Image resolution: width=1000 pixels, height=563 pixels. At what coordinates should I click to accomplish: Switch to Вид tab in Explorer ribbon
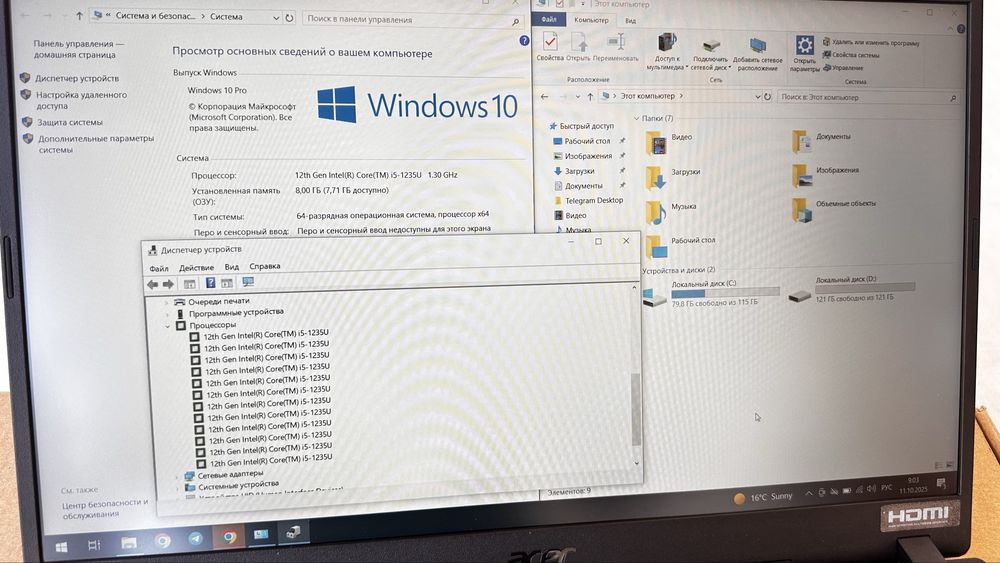click(630, 20)
